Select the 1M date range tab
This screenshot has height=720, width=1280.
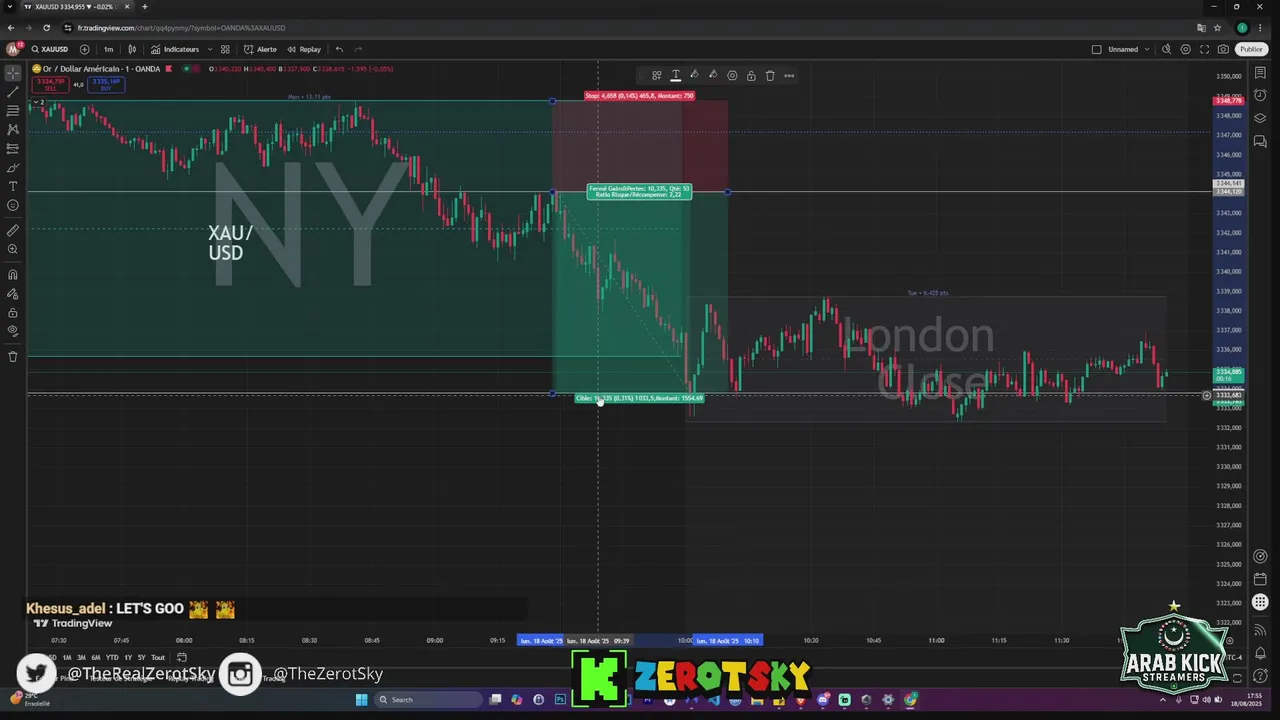[67, 657]
